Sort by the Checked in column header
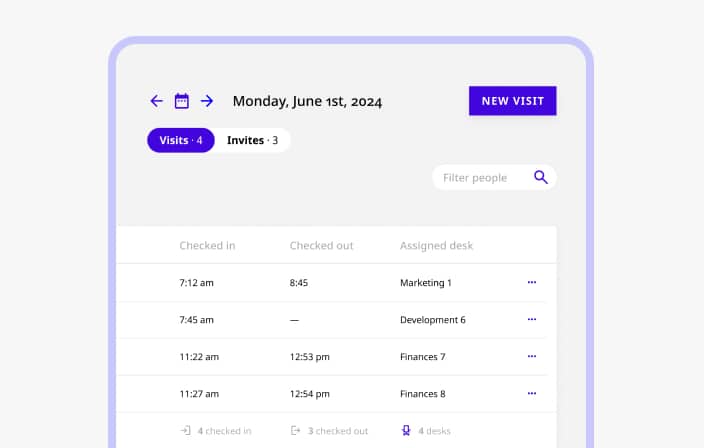The height and width of the screenshot is (448, 704). [x=207, y=246]
